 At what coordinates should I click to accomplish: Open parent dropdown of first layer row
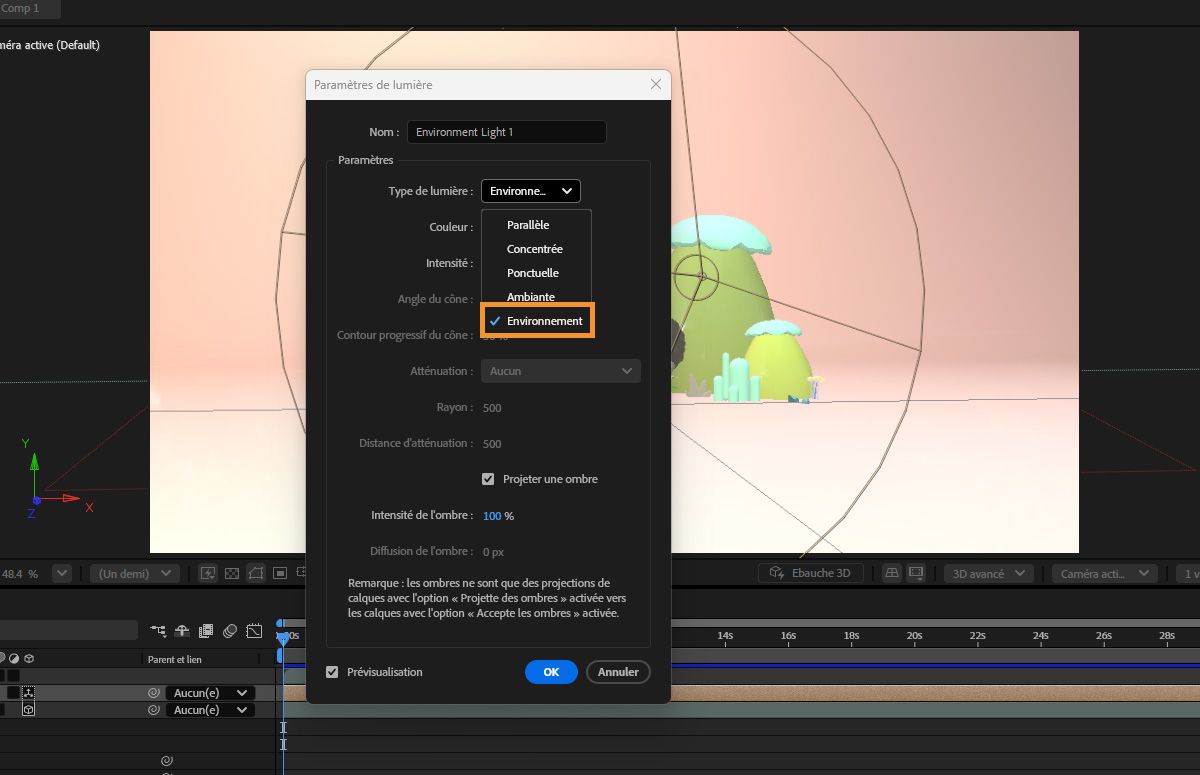tap(210, 693)
